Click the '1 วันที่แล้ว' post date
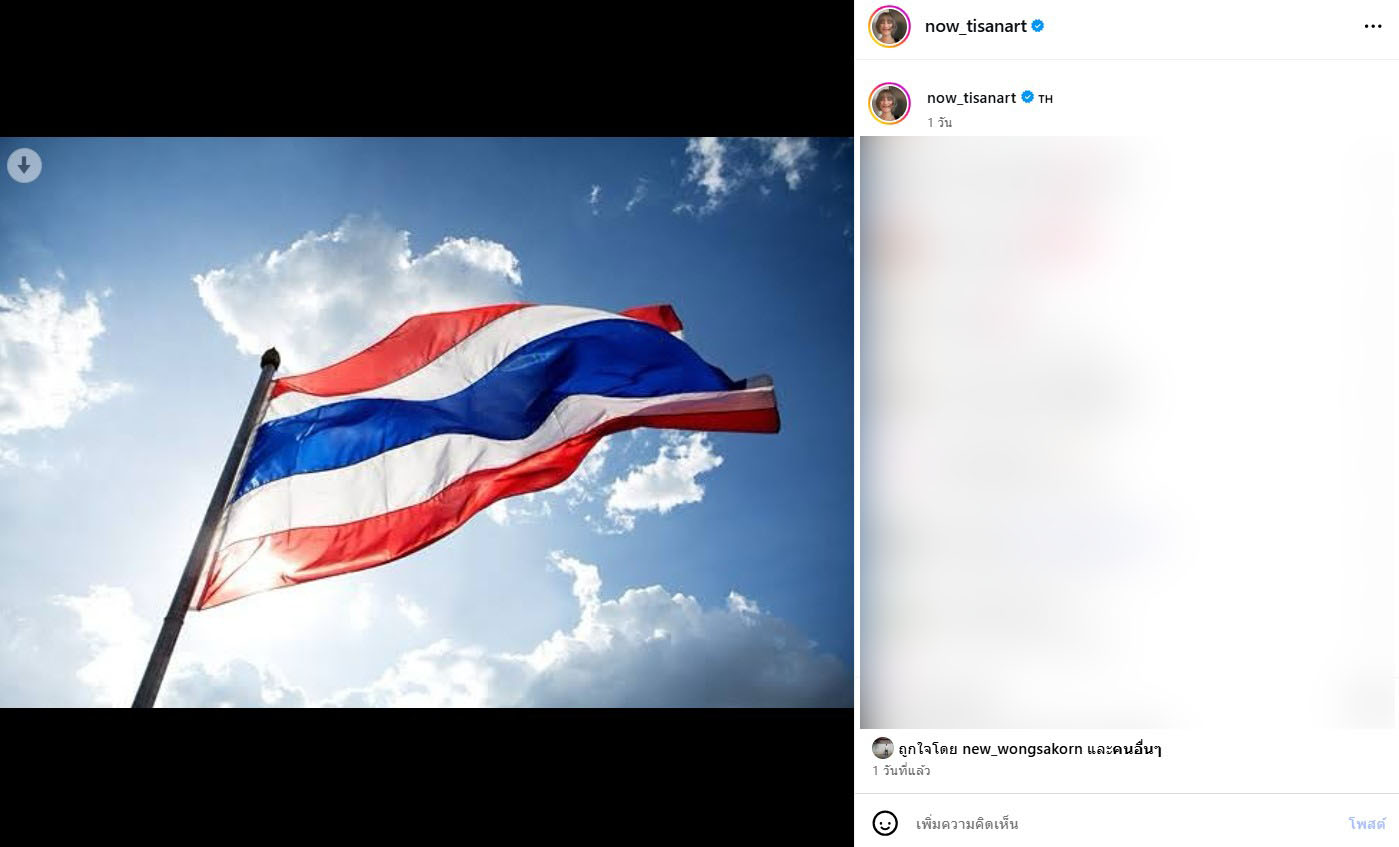 pyautogui.click(x=901, y=771)
